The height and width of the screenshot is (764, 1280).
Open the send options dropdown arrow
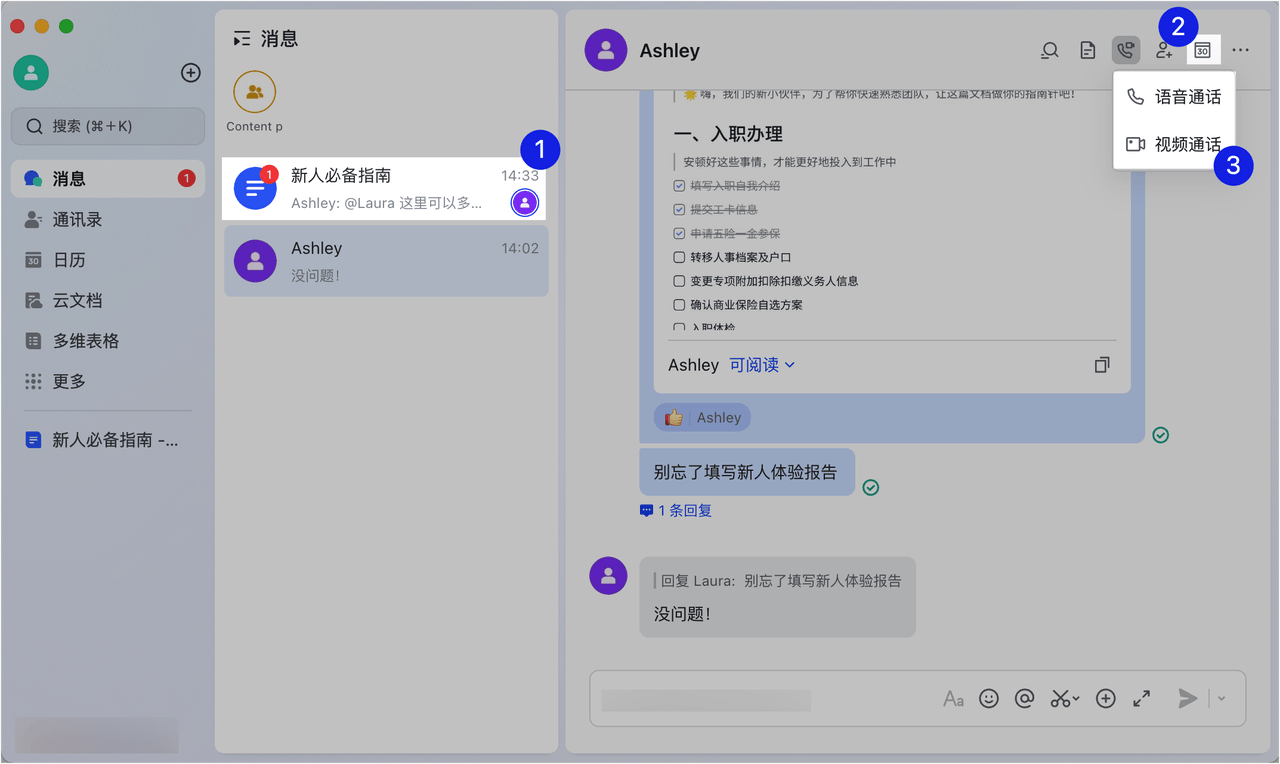[1222, 699]
